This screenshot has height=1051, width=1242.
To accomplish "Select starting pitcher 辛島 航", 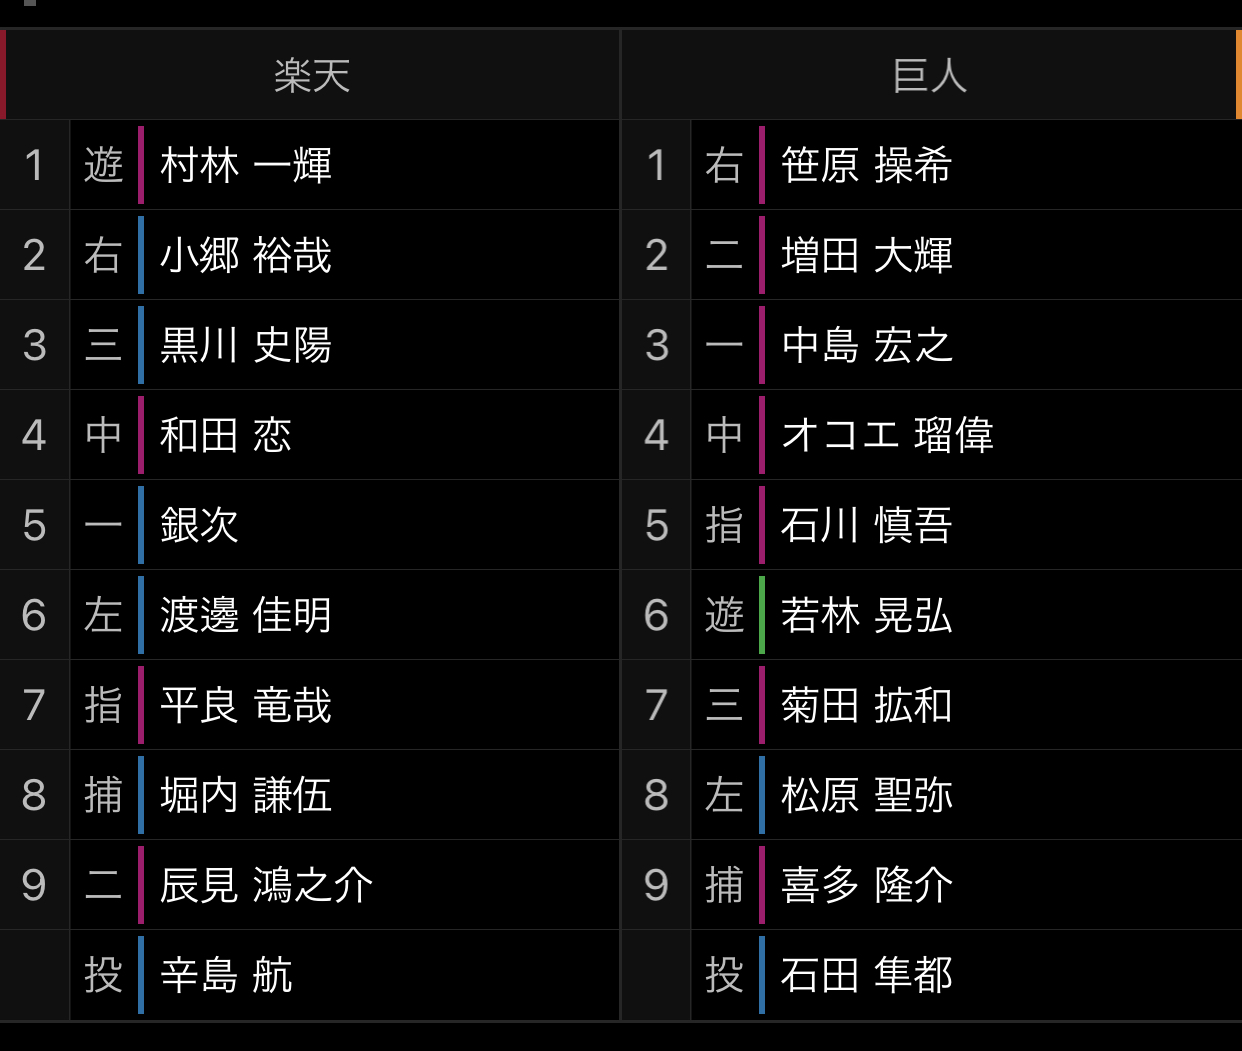I will pyautogui.click(x=226, y=975).
